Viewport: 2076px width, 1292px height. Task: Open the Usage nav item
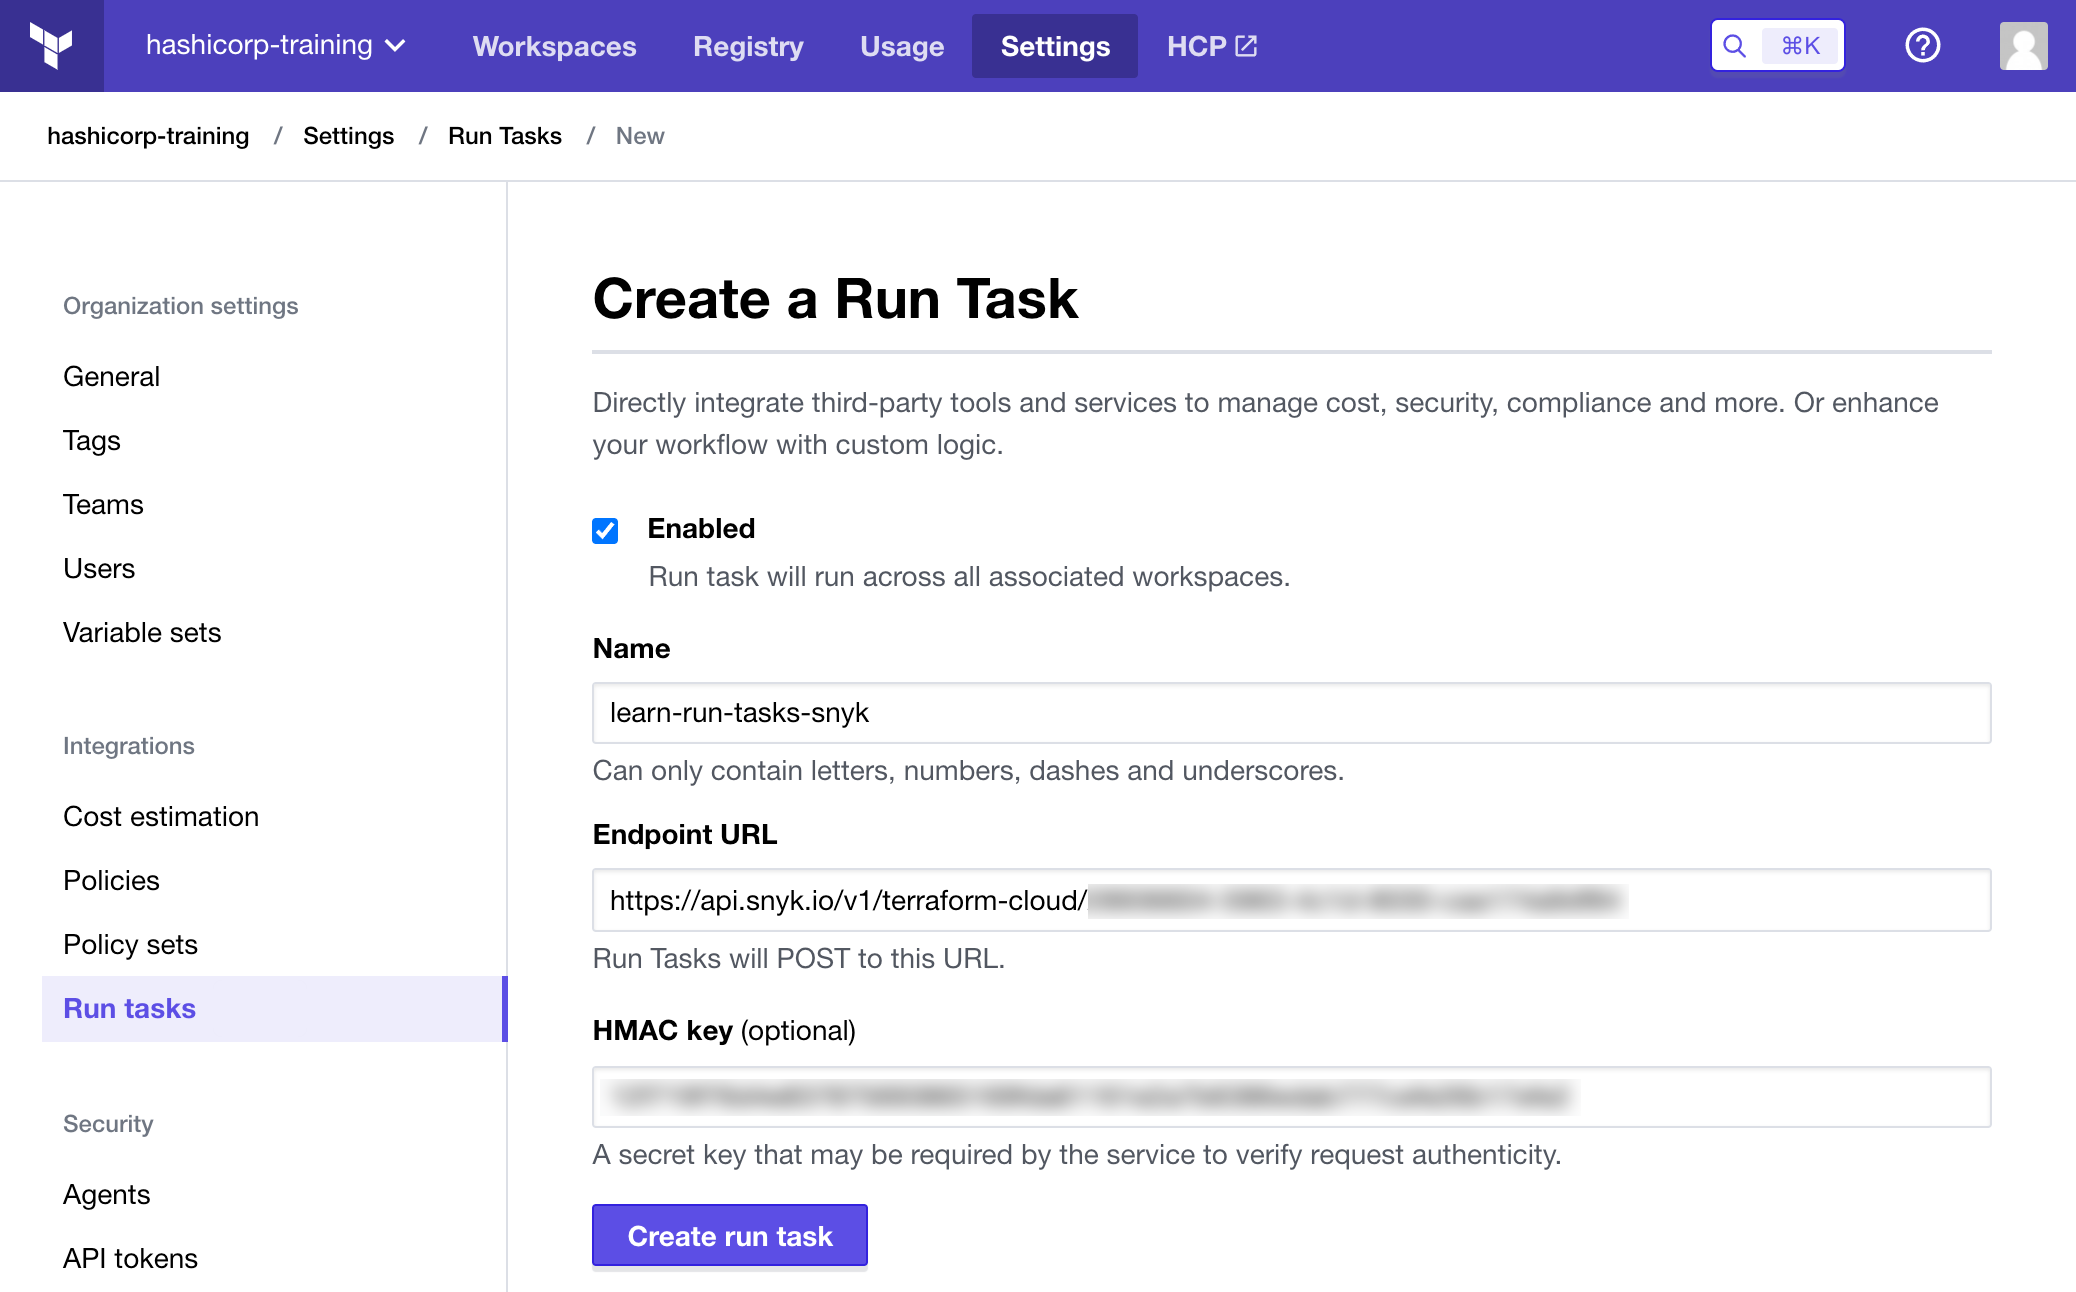902,46
